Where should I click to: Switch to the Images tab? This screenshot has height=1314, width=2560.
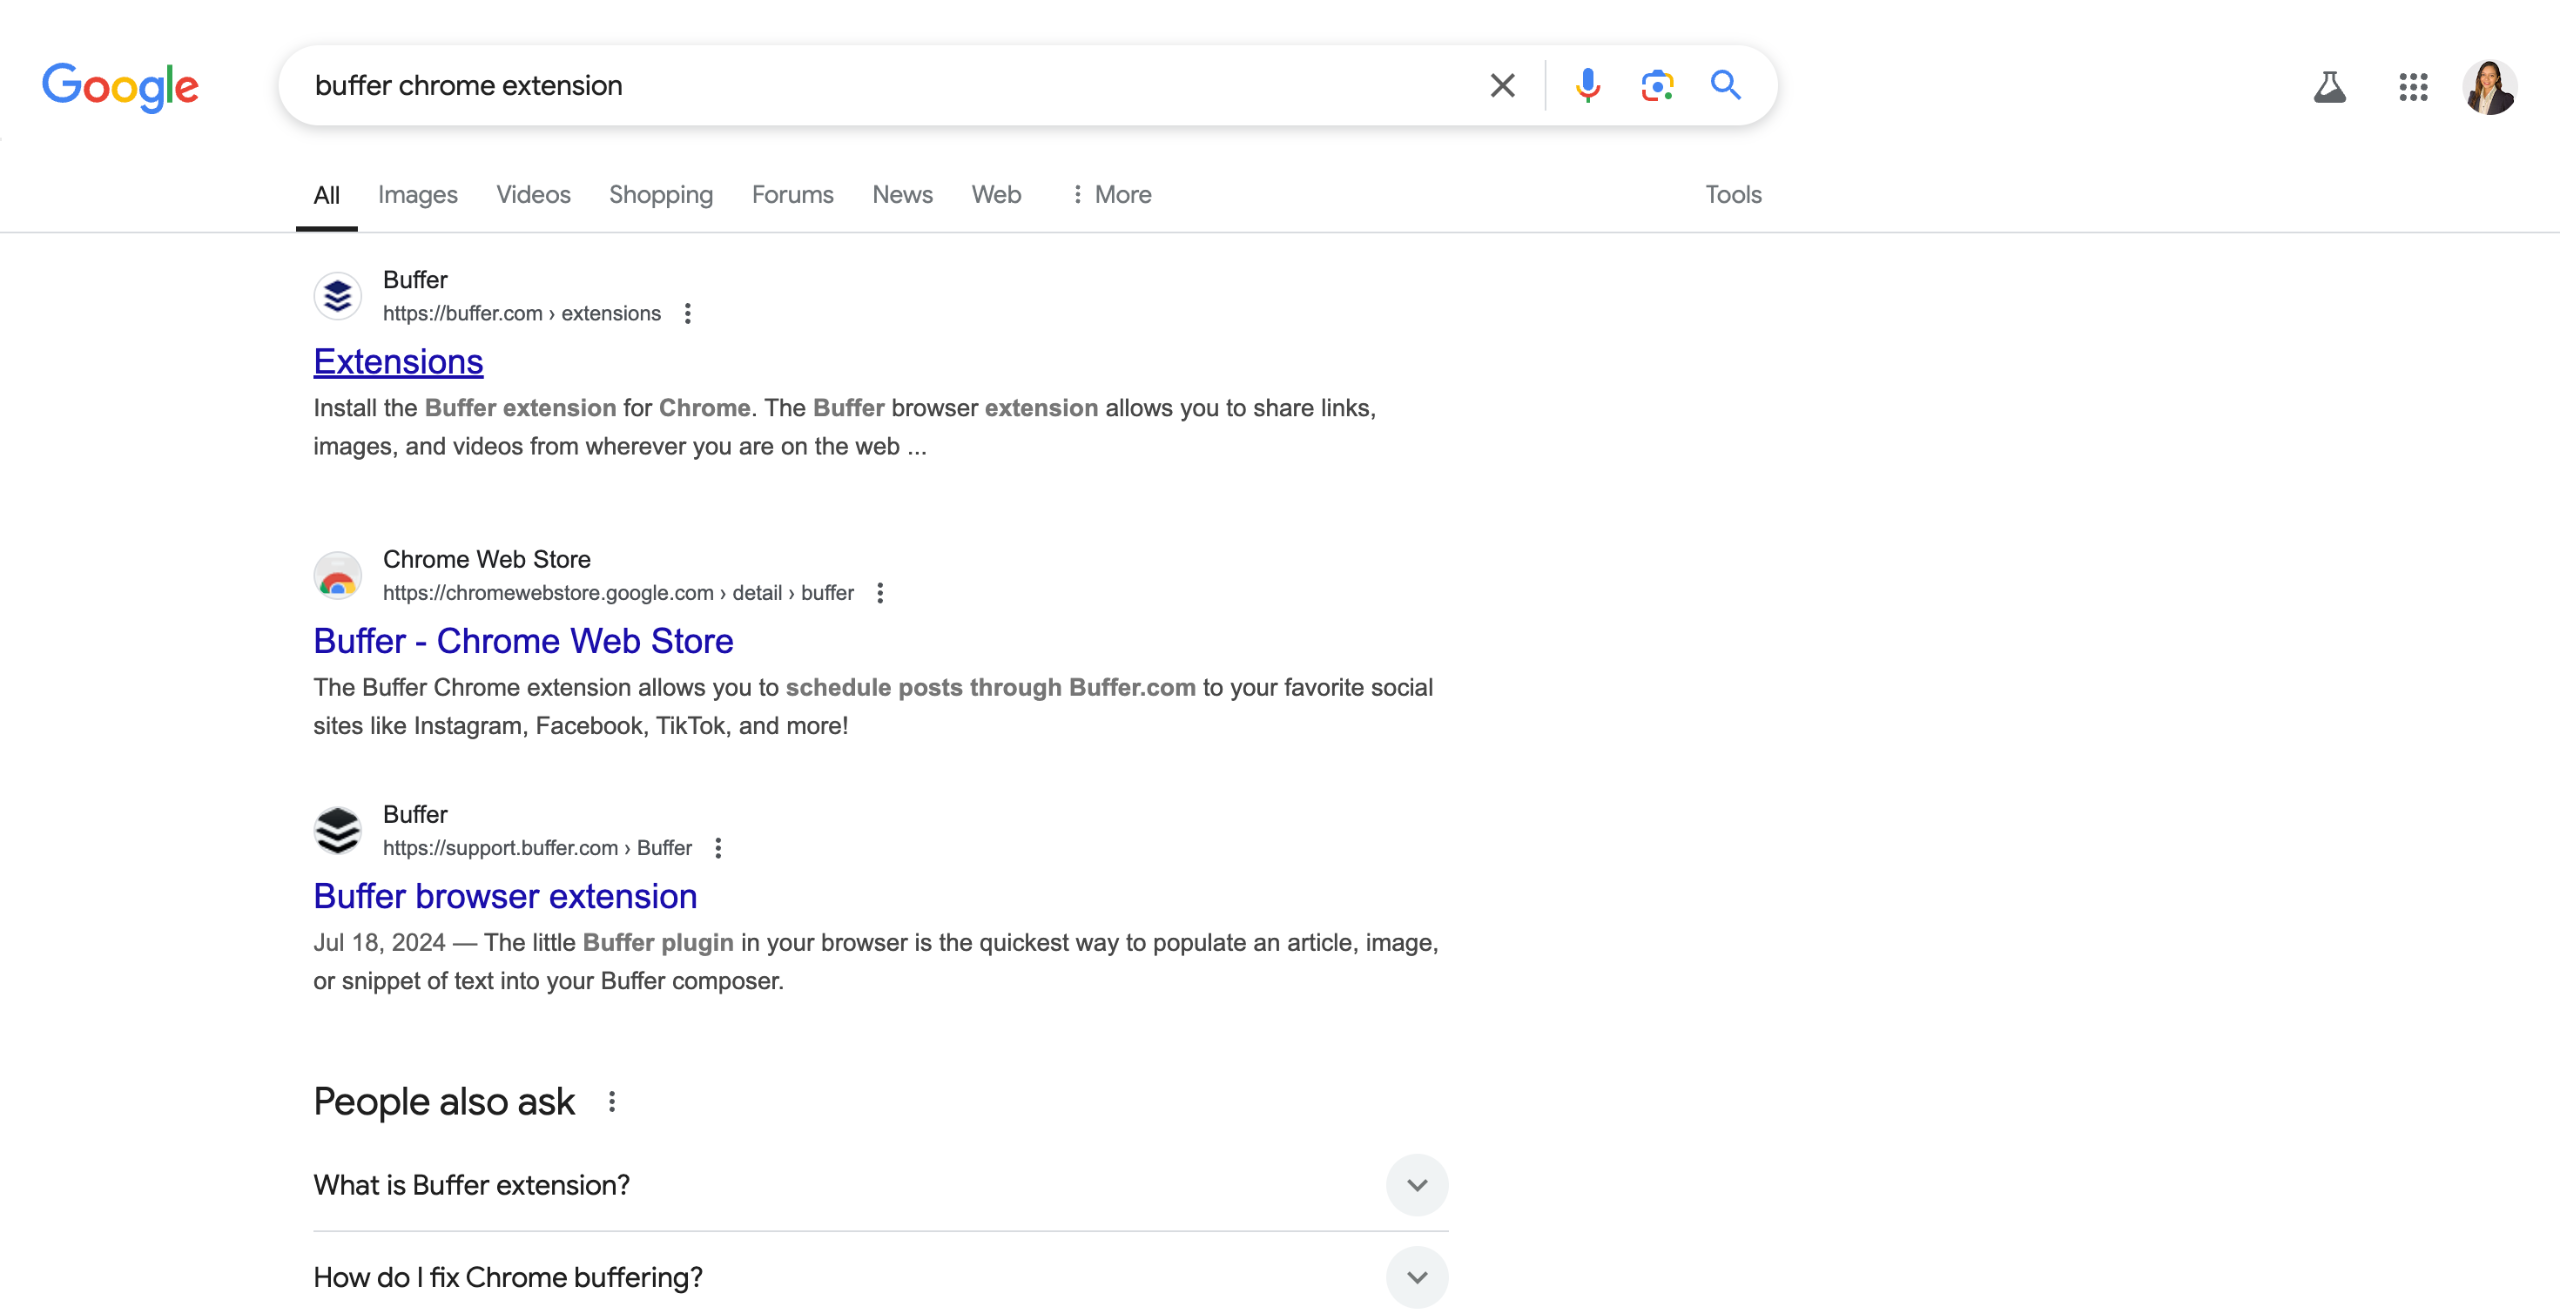point(417,195)
